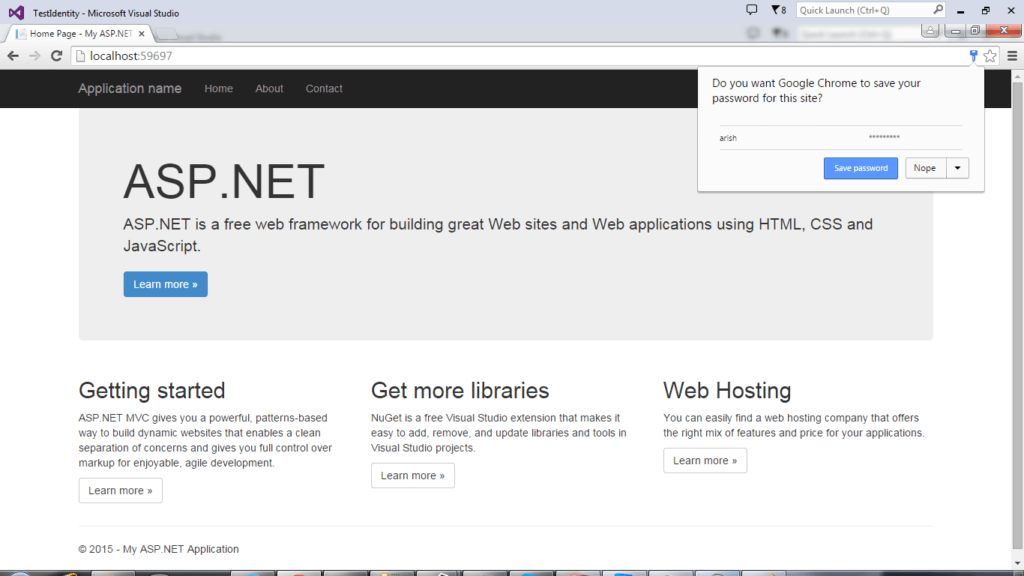Open the Contact navigation link
The height and width of the screenshot is (576, 1024).
click(324, 89)
